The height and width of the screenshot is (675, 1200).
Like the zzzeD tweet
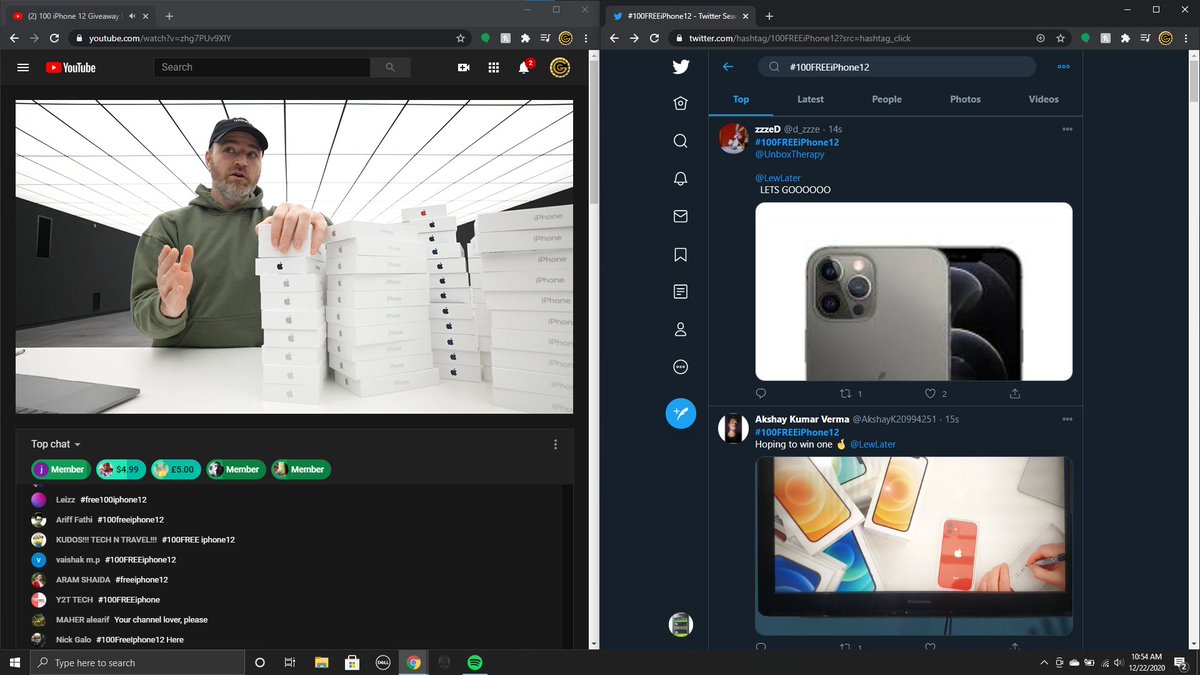point(930,394)
